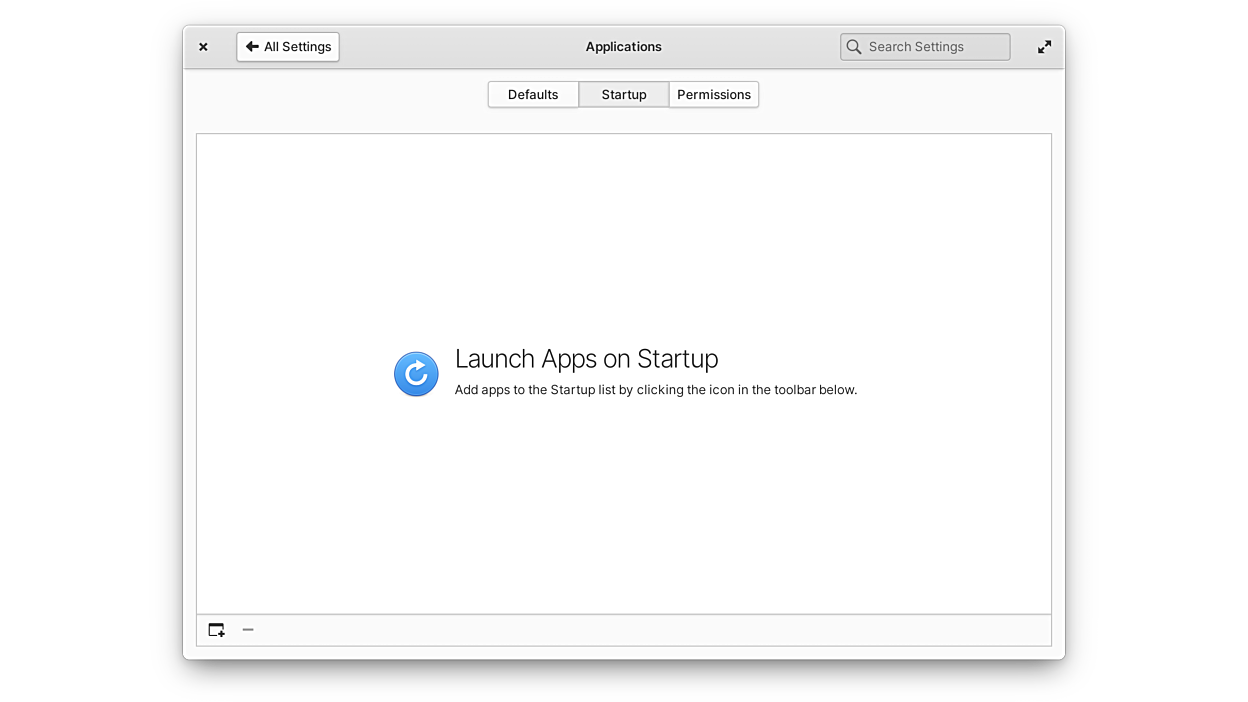The height and width of the screenshot is (702, 1248).
Task: Click the Launch Apps on Startup heading
Action: [586, 359]
